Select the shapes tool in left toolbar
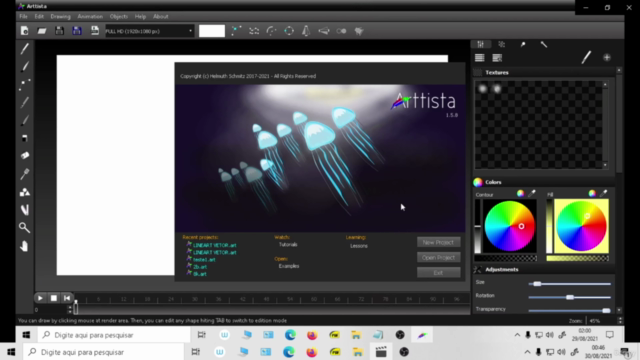This screenshot has height=360, width=640. coord(24,192)
